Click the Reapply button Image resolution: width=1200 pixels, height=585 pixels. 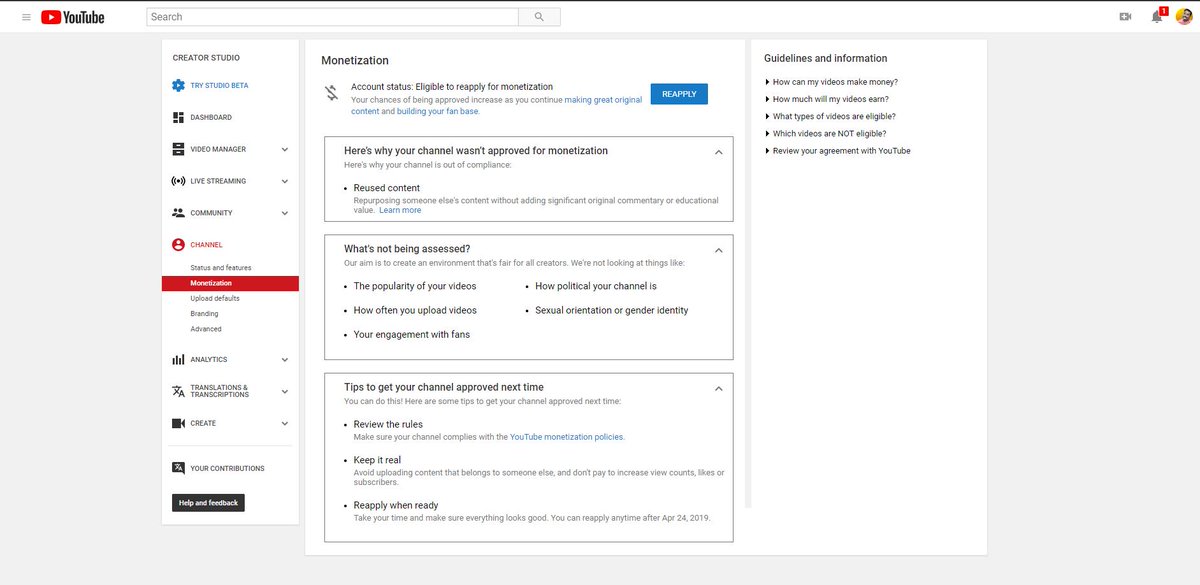pos(679,94)
